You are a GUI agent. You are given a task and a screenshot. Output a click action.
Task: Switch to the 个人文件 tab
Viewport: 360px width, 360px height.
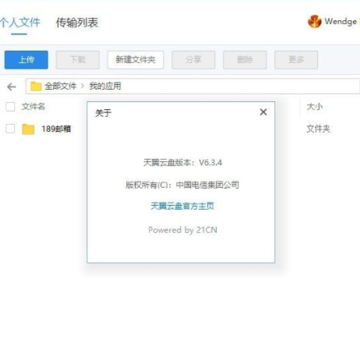click(20, 22)
